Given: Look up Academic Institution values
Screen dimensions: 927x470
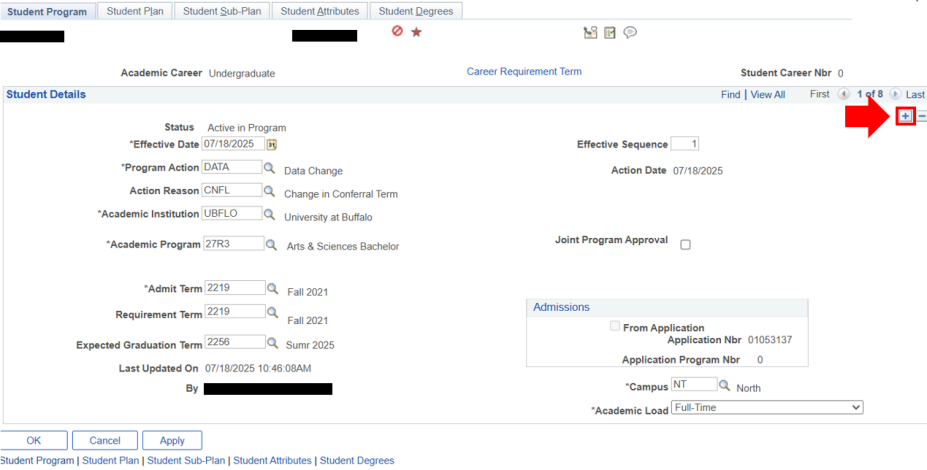Looking at the screenshot, I should [270, 214].
